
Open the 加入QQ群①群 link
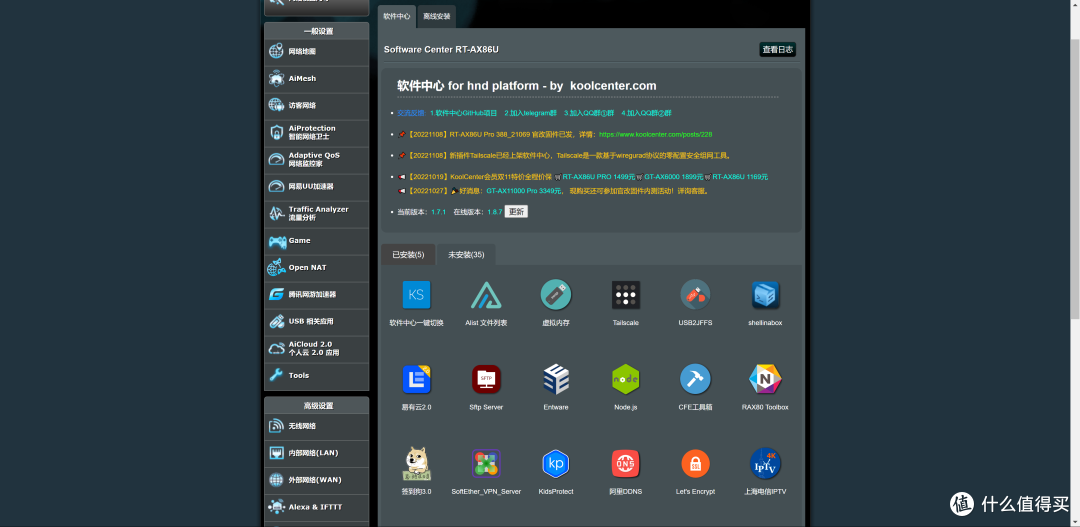(588, 113)
